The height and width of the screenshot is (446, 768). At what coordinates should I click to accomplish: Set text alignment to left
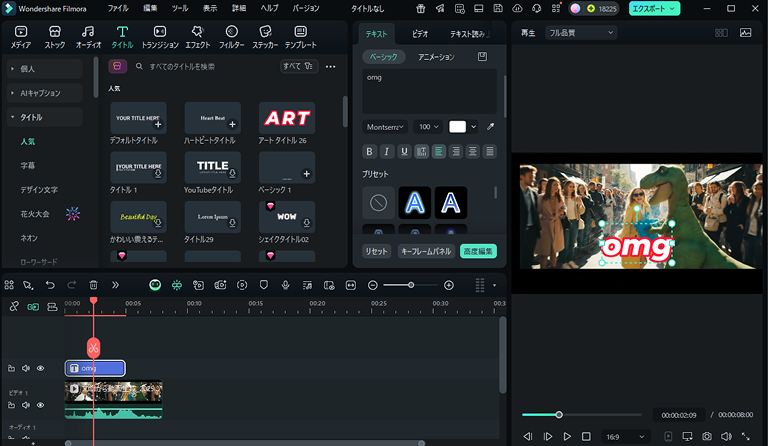point(438,151)
